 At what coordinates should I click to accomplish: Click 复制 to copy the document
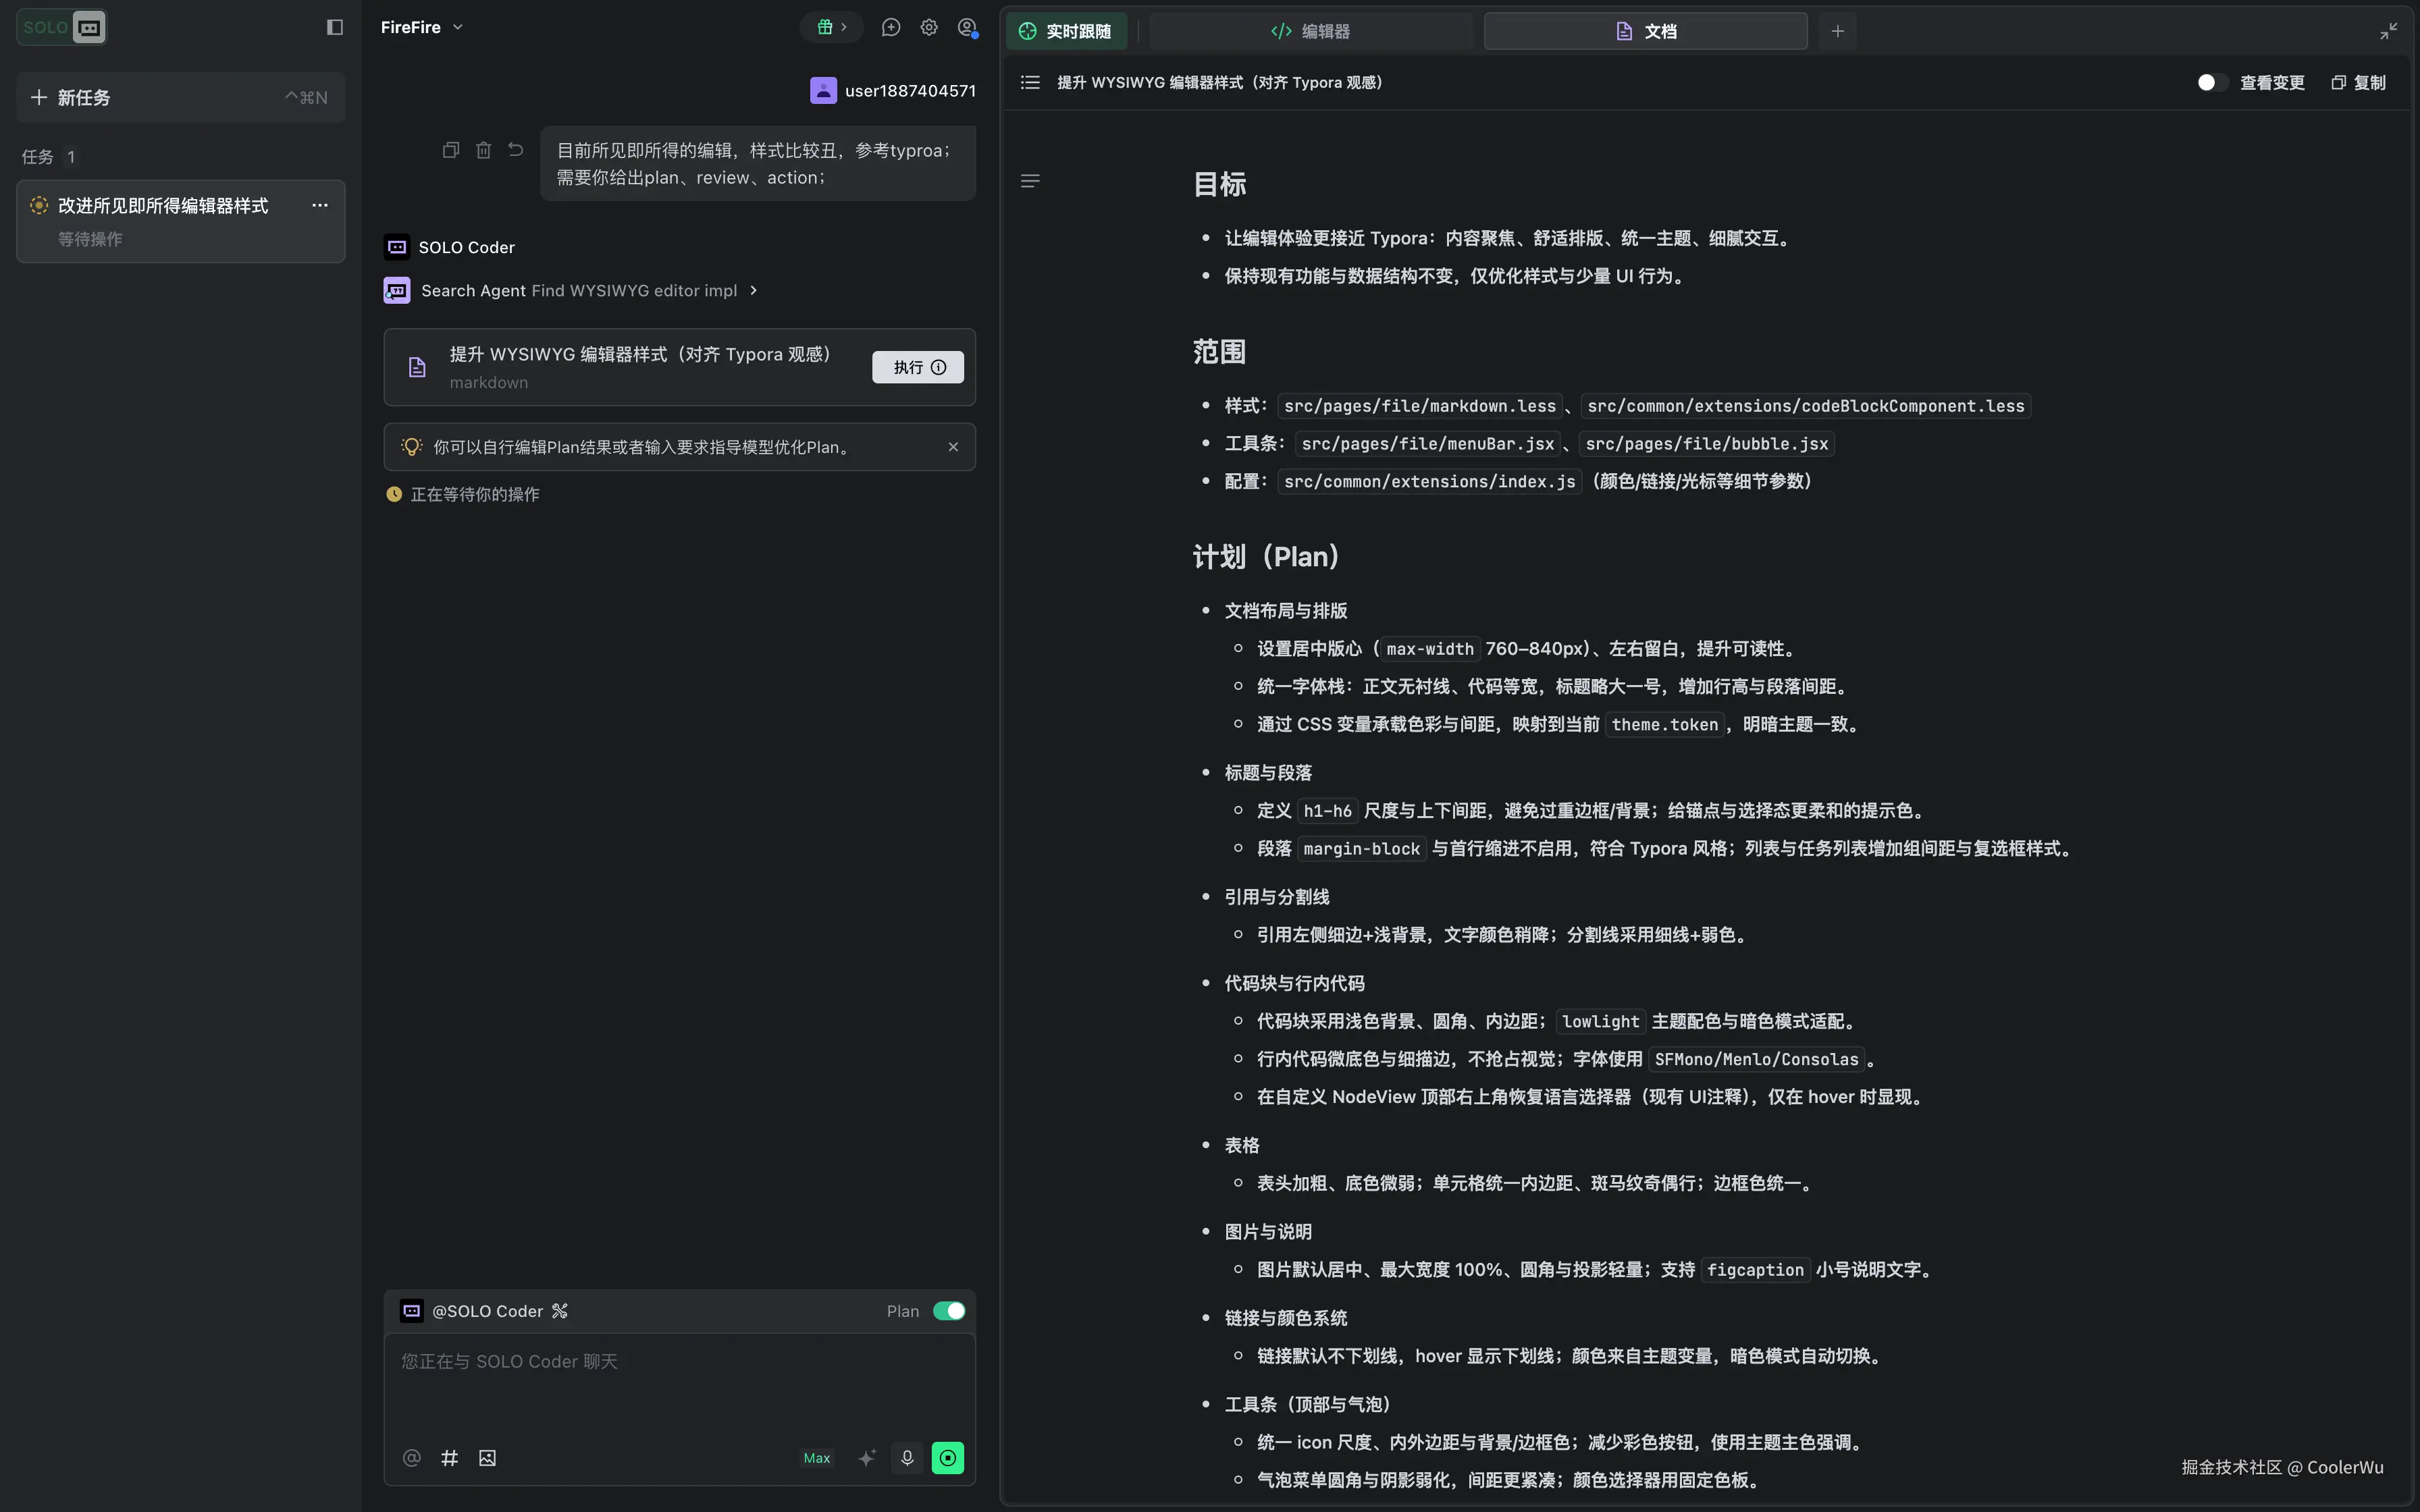click(2359, 82)
